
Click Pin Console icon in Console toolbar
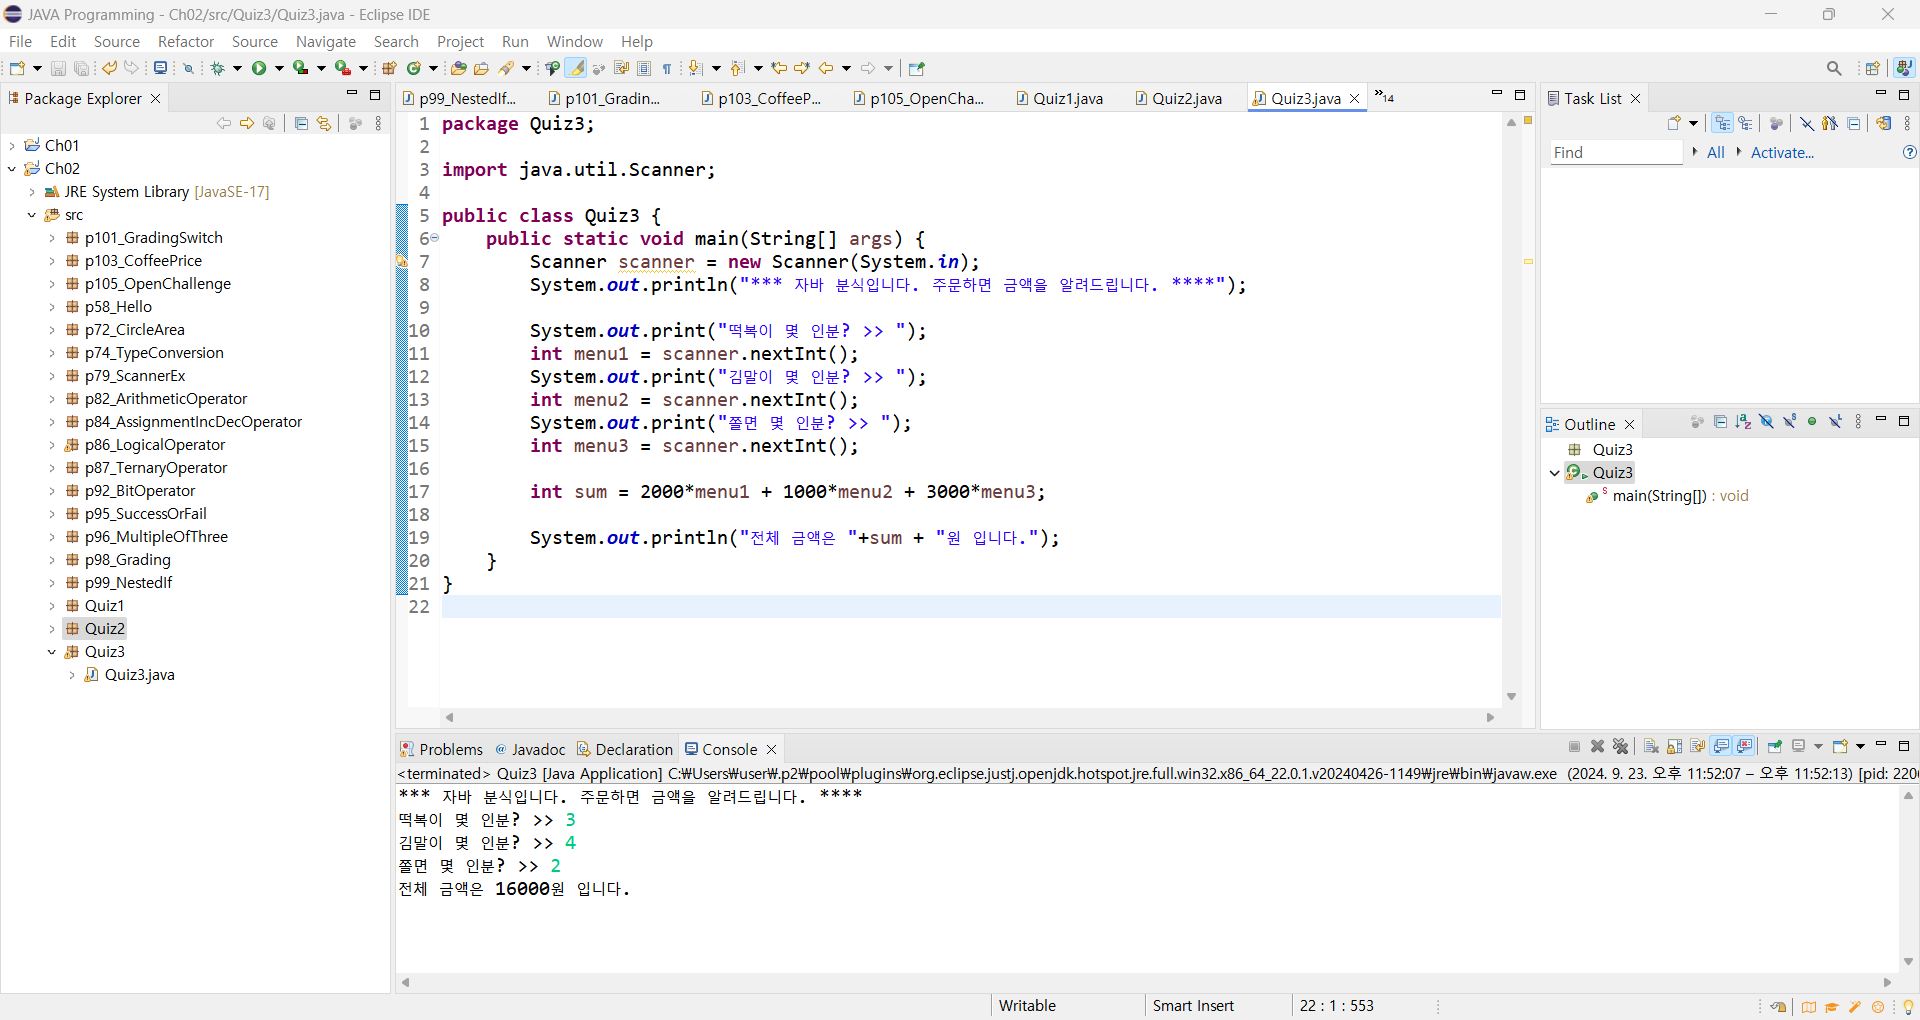click(x=1775, y=746)
